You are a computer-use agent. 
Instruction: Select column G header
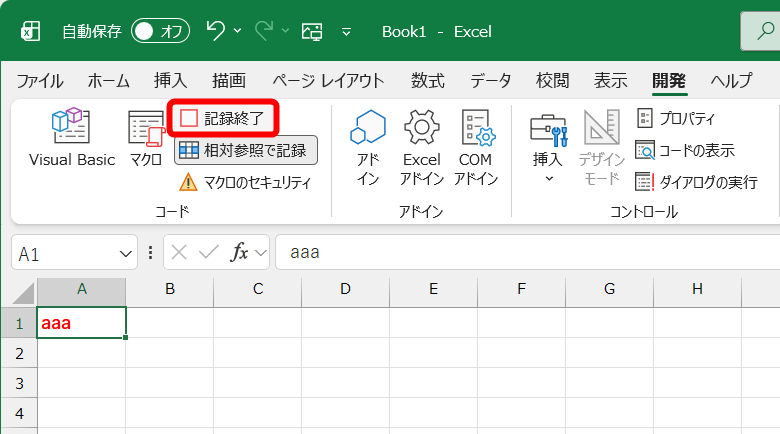click(609, 293)
